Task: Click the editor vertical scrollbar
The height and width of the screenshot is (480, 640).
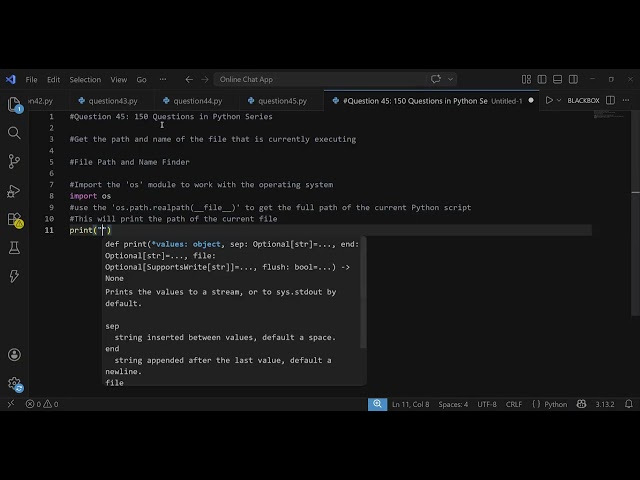Action: (x=635, y=212)
